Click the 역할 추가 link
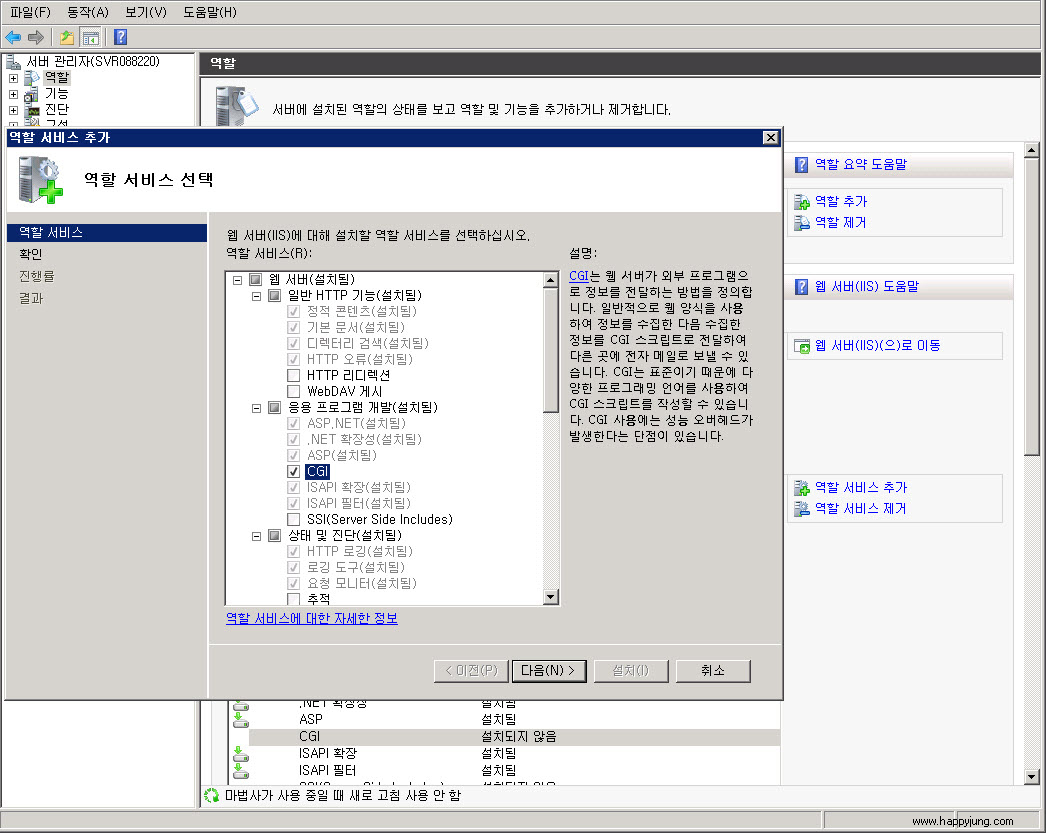The image size is (1046, 833). [841, 201]
